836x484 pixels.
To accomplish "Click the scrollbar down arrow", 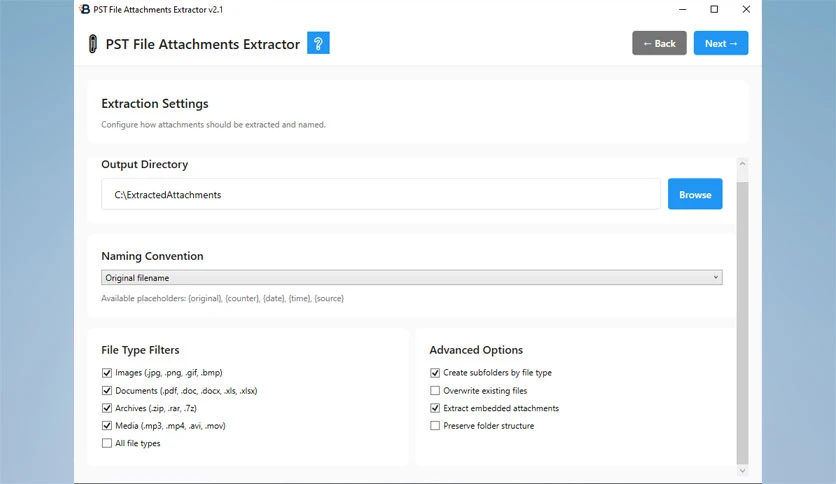I will click(x=742, y=471).
